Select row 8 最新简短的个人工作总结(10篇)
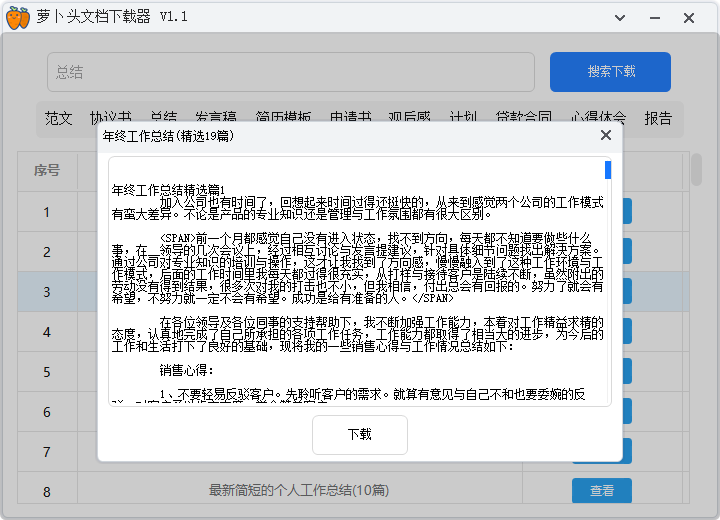The height and width of the screenshot is (520, 720). click(x=298, y=491)
